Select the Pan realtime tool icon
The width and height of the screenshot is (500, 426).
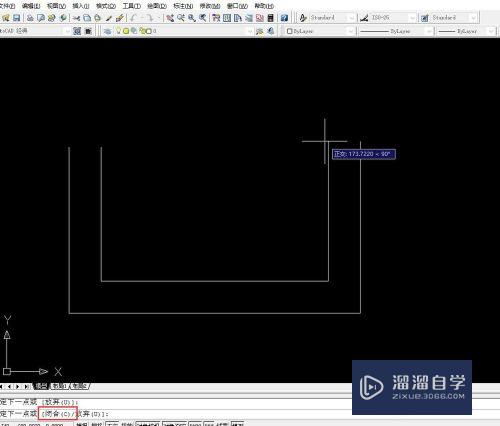[170, 18]
